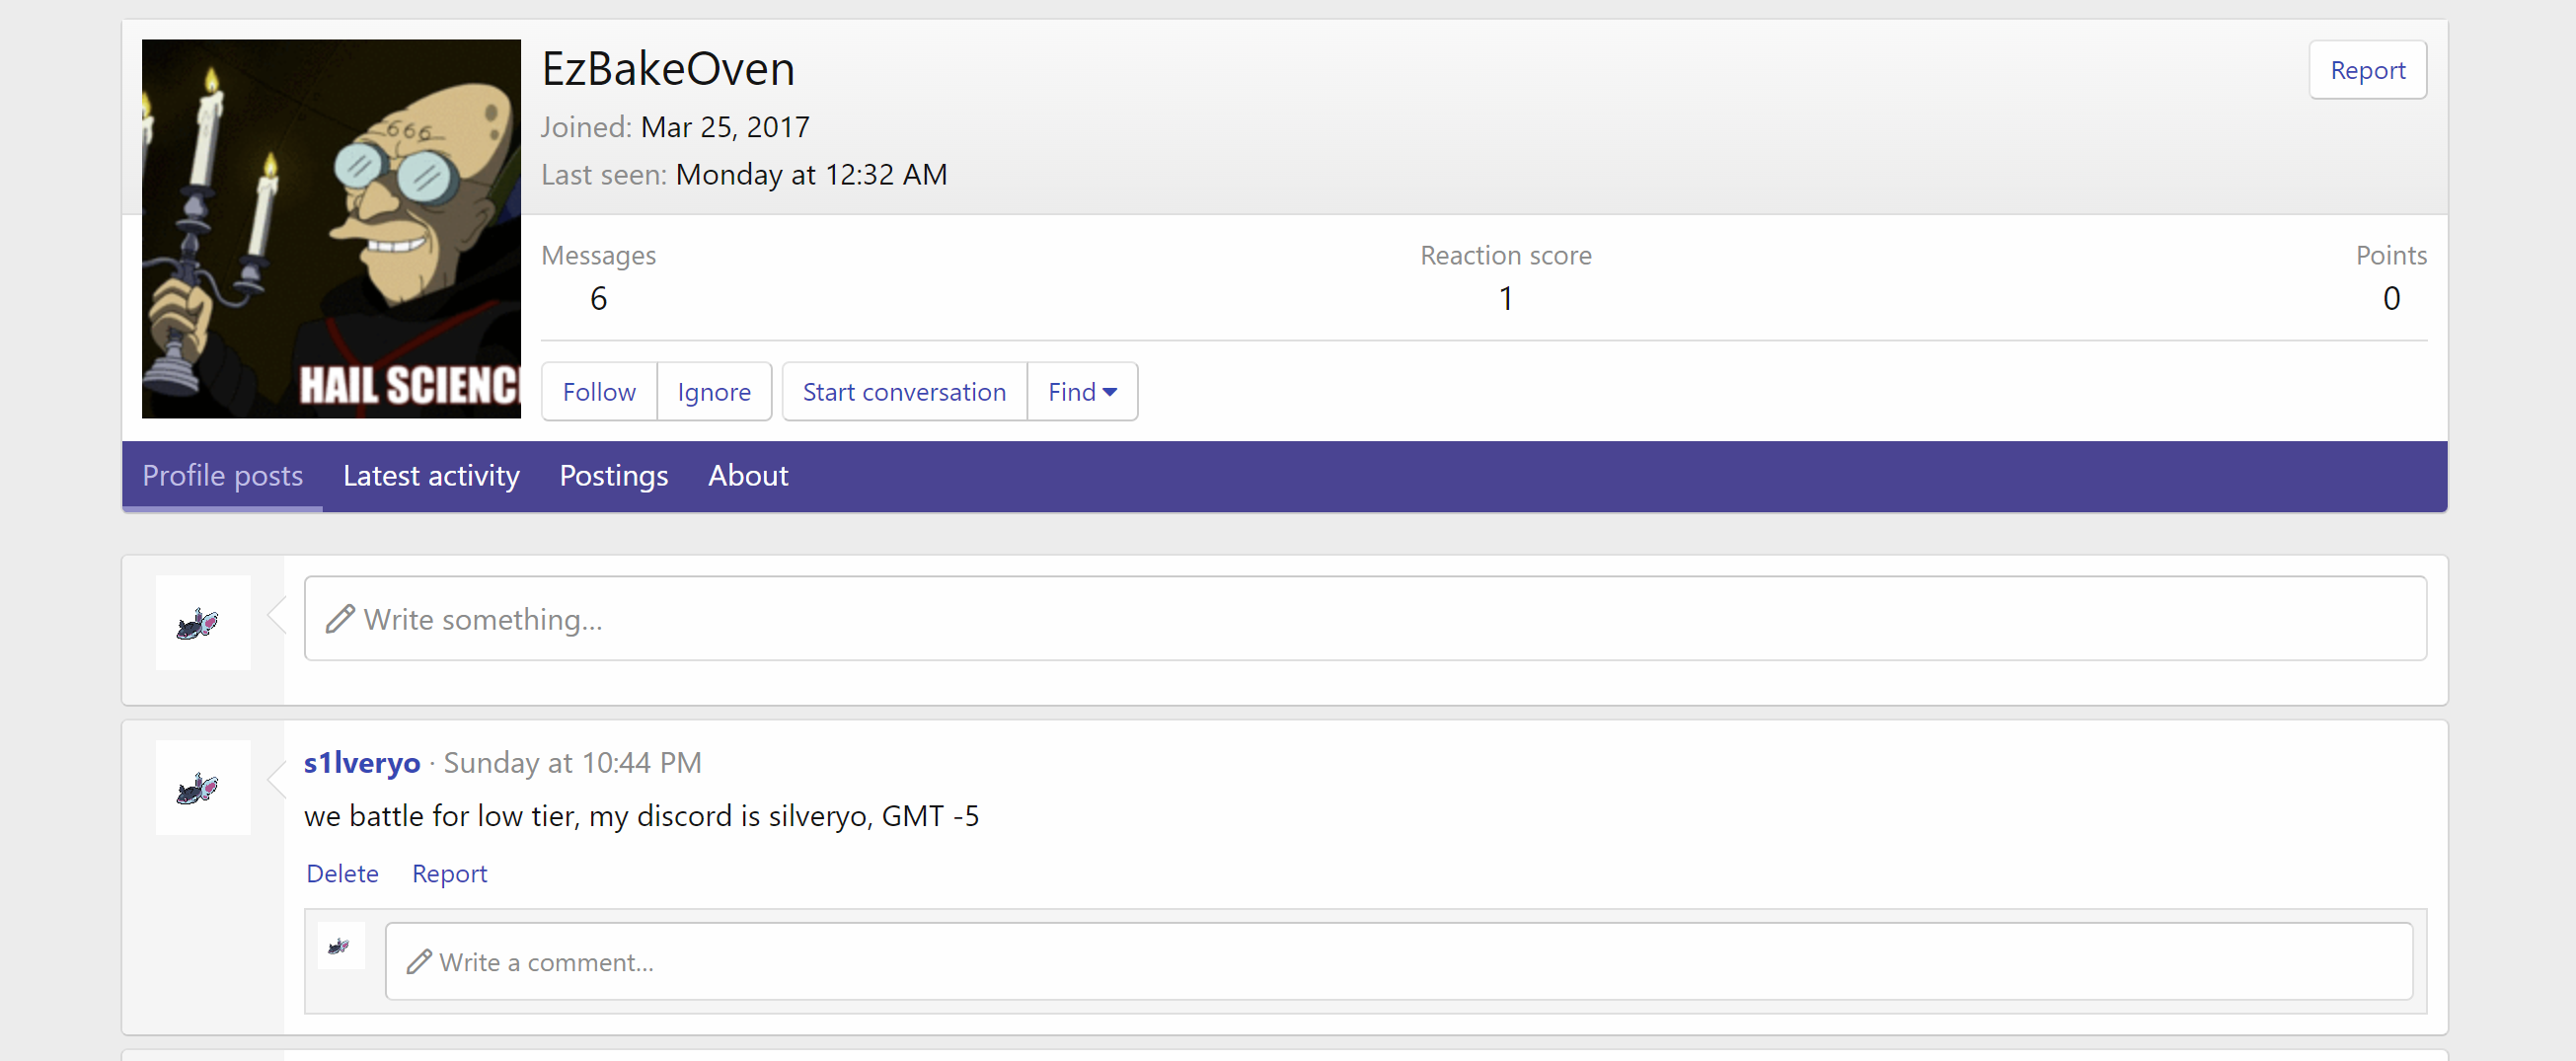Click the post timestamp Sunday at 10:44 PM

coord(572,762)
